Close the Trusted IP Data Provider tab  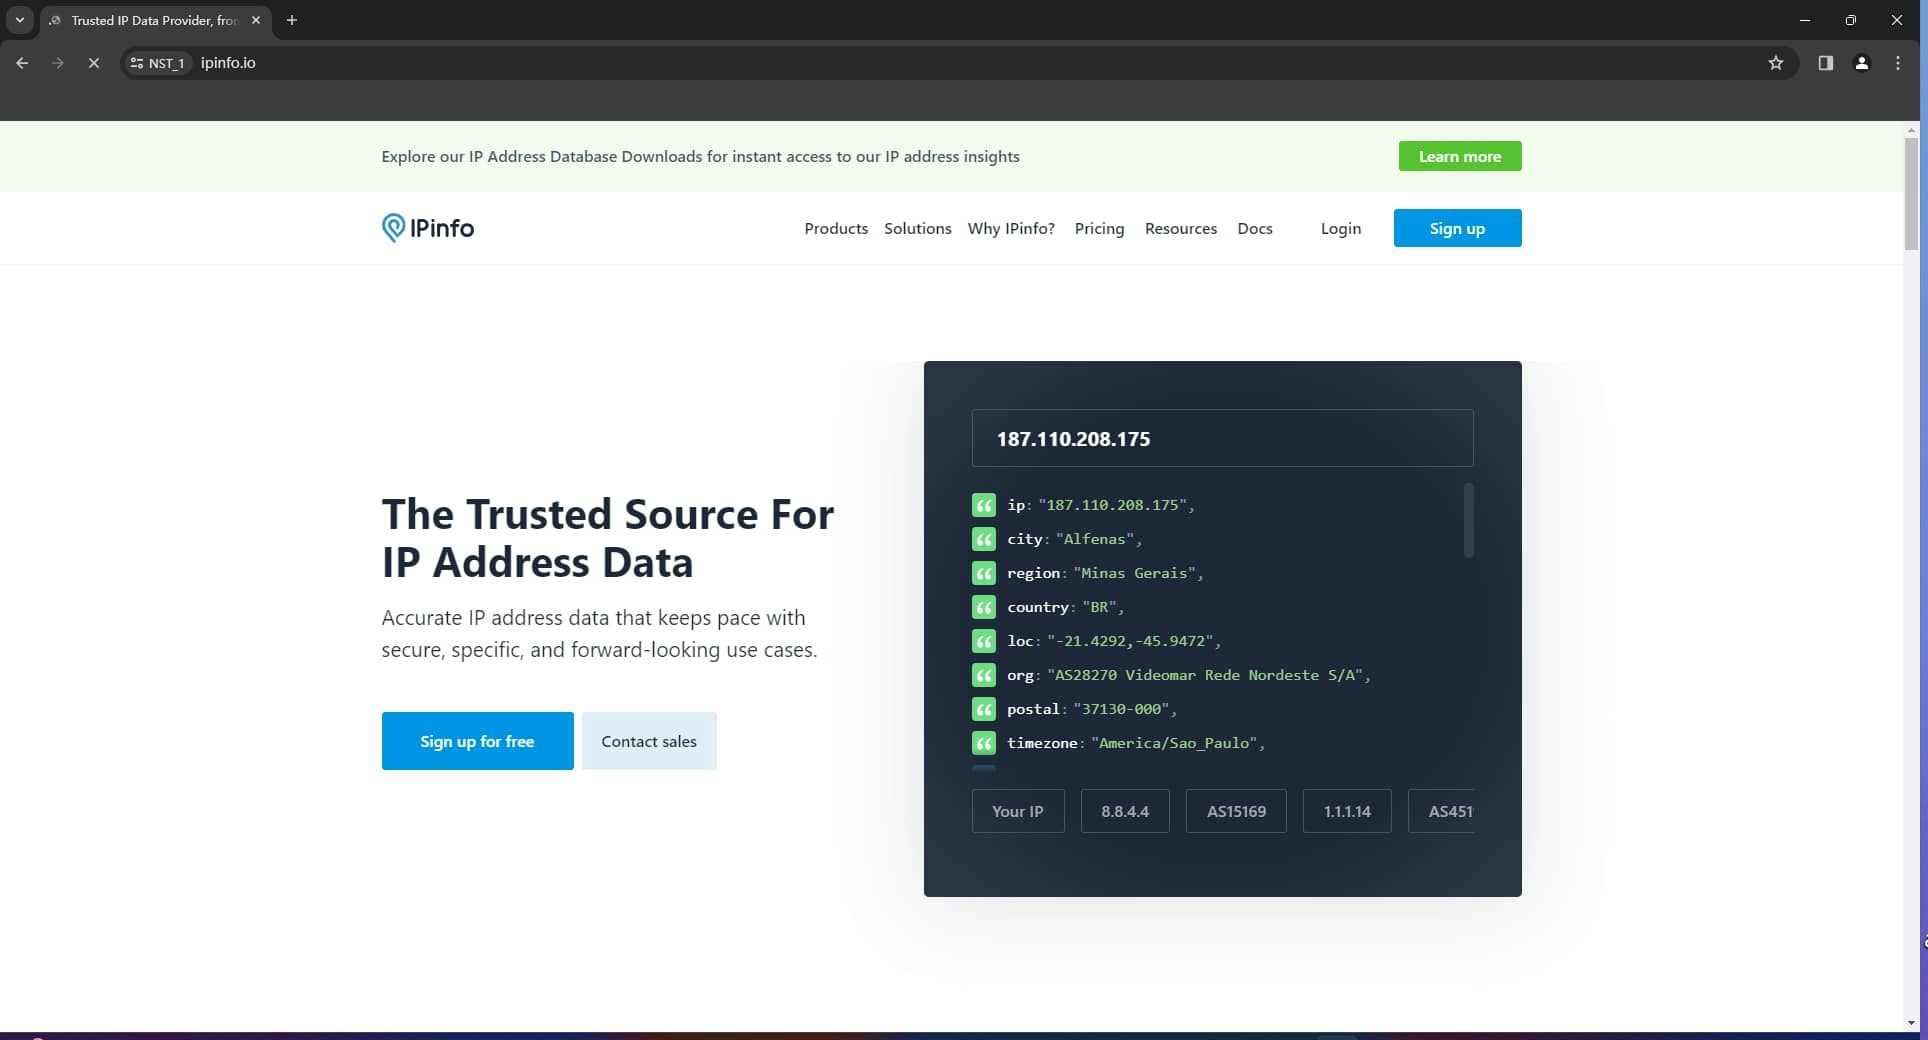(x=256, y=20)
